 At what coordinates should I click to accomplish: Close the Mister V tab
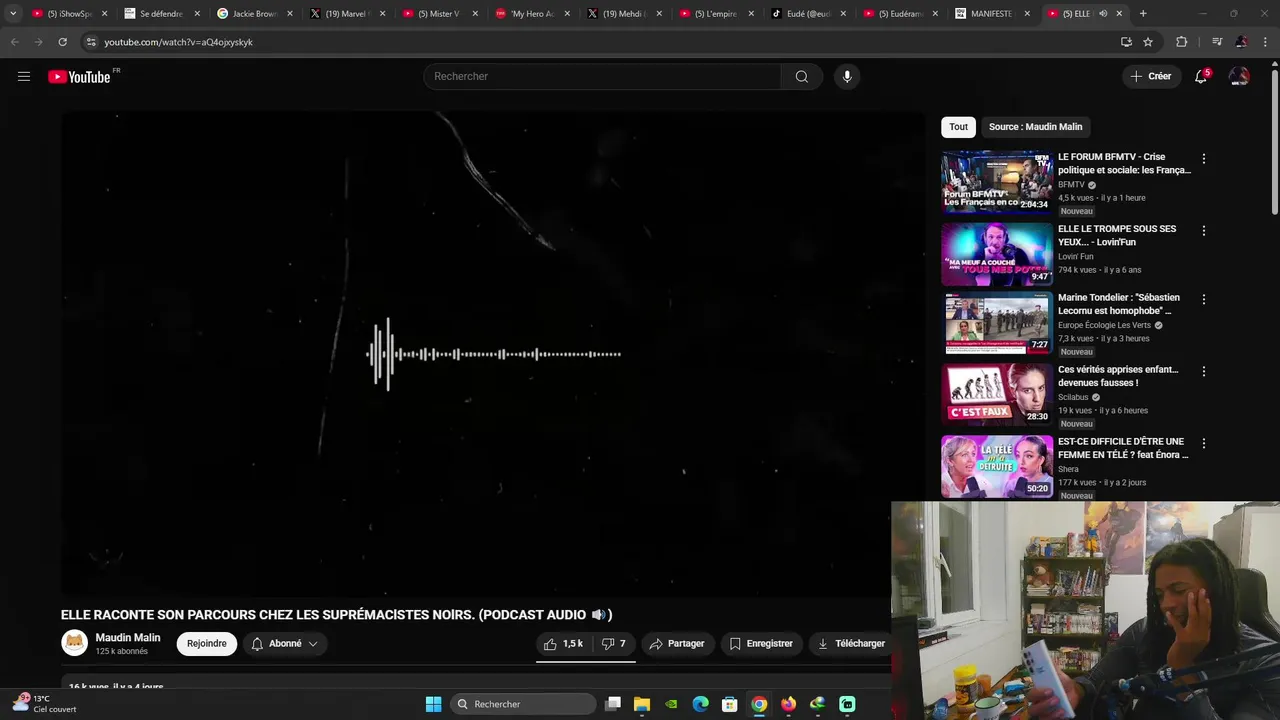tap(474, 14)
